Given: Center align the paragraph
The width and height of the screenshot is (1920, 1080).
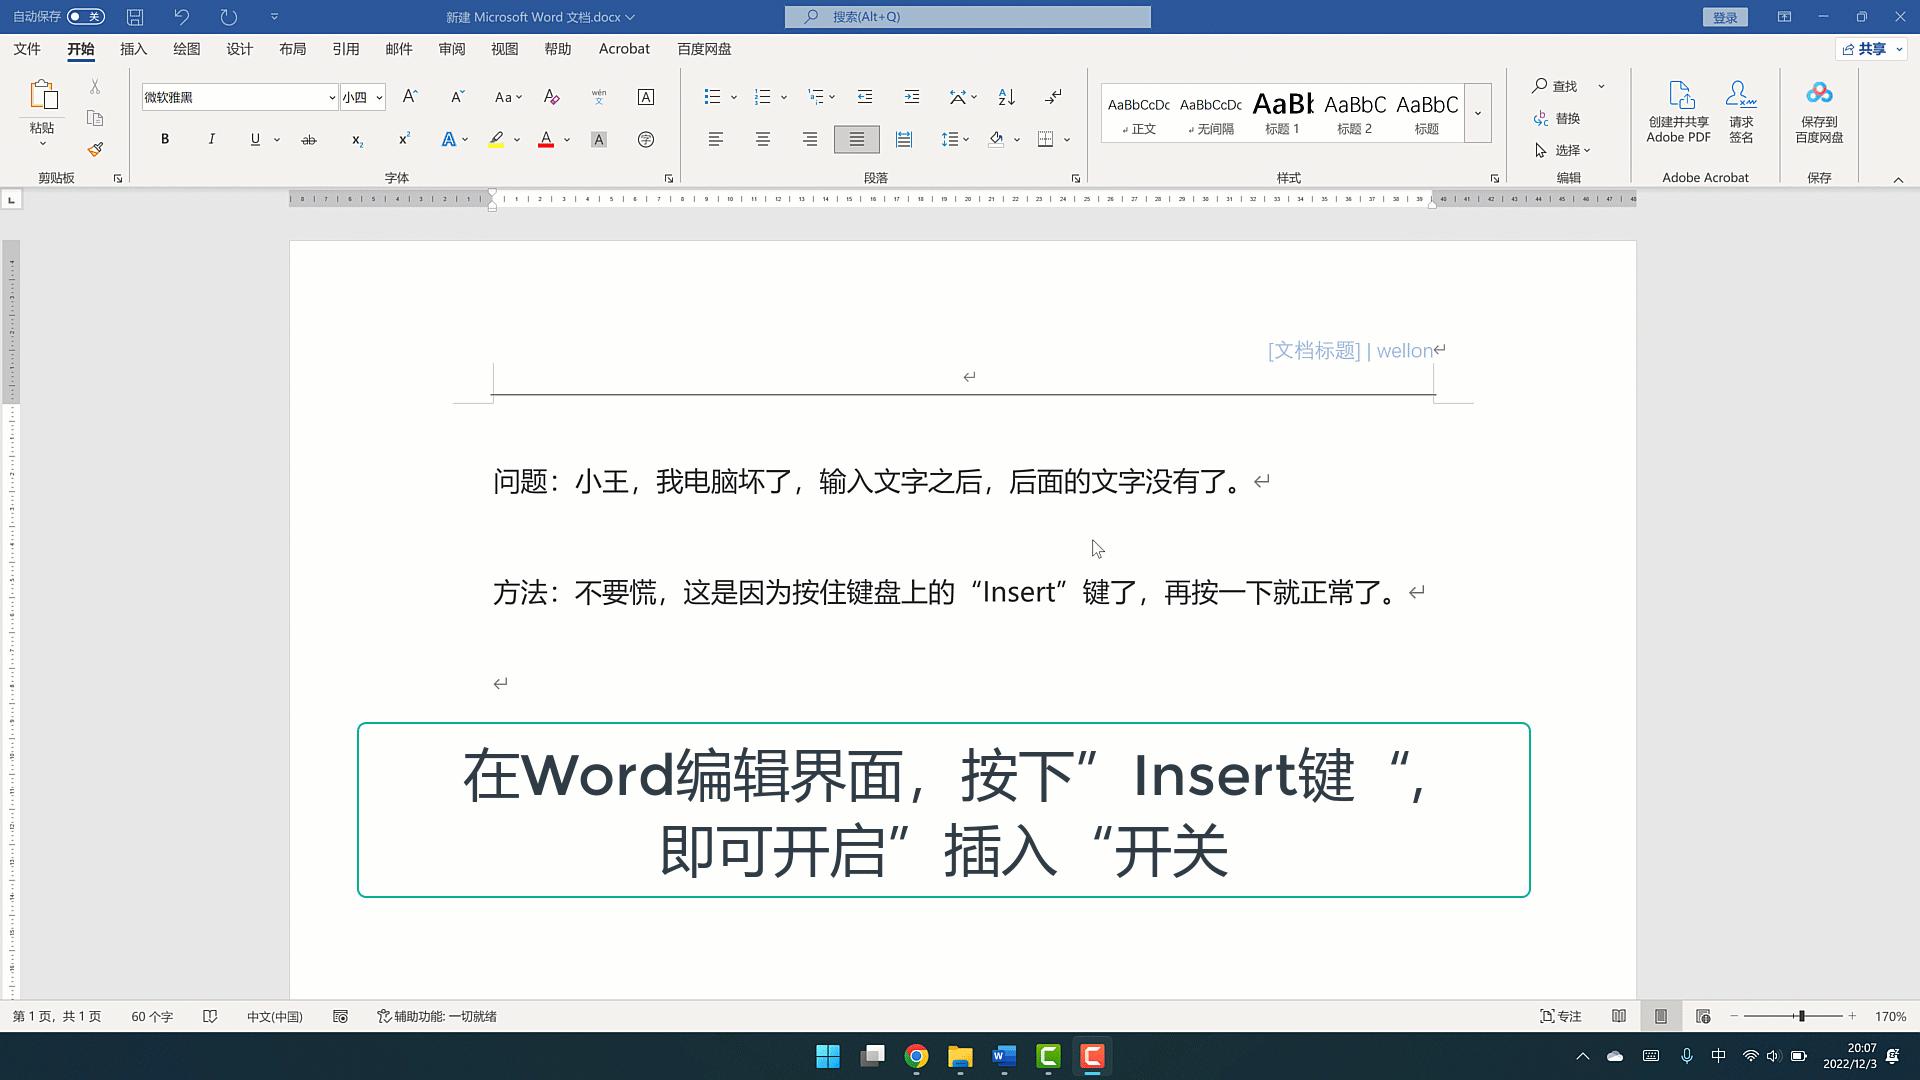Looking at the screenshot, I should [x=763, y=139].
